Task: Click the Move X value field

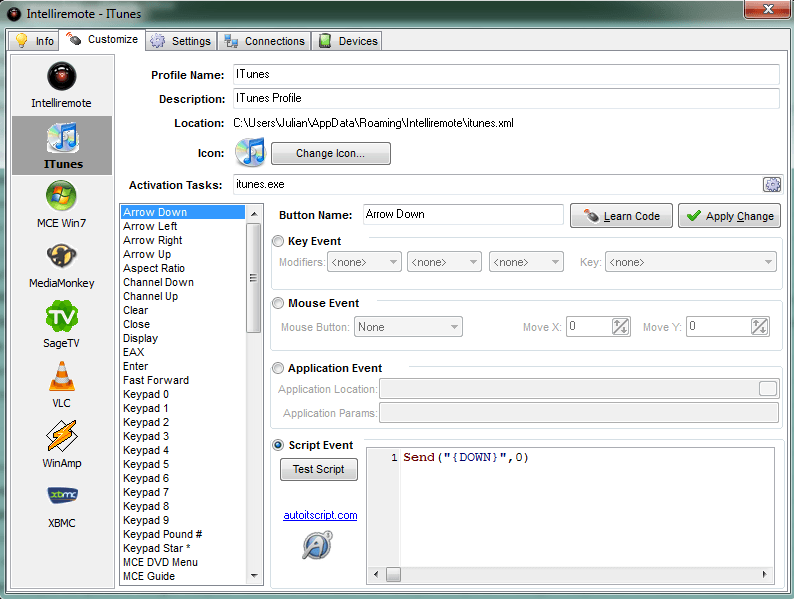Action: click(x=589, y=327)
